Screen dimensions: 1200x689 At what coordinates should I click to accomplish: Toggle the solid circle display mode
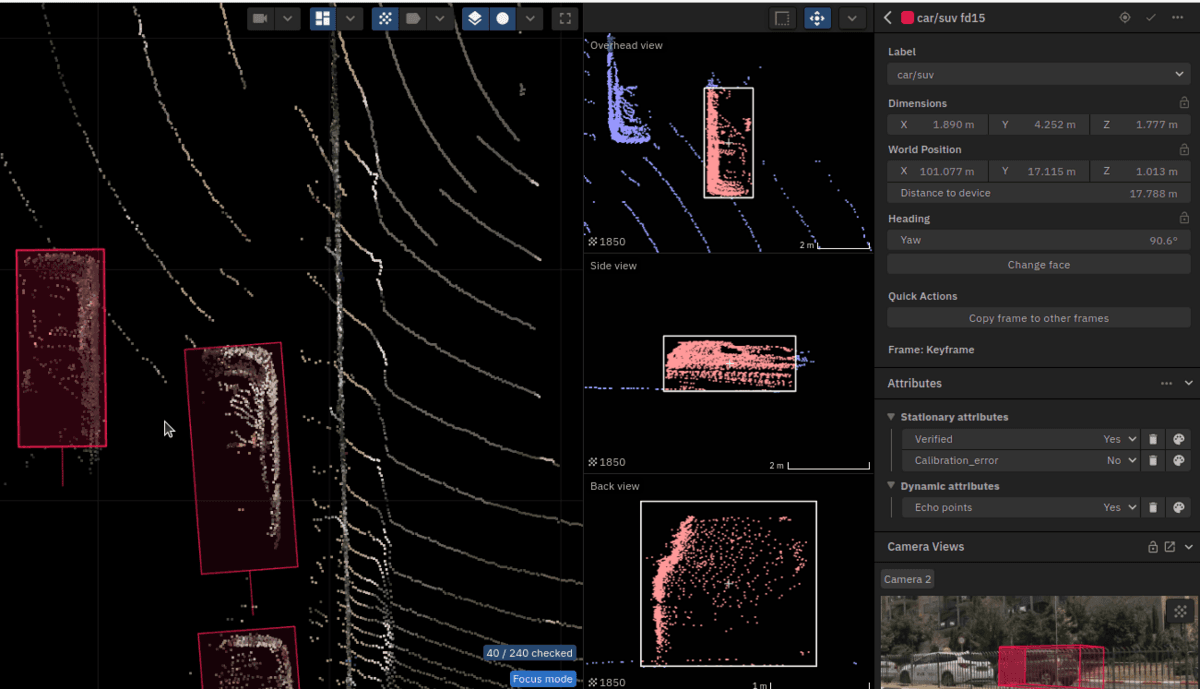point(502,18)
